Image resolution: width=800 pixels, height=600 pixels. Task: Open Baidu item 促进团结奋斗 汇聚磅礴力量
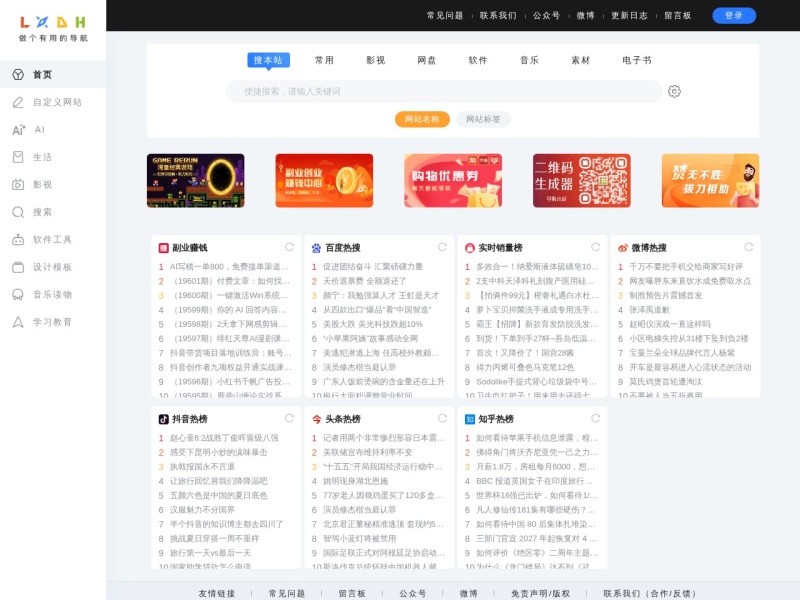coord(373,266)
